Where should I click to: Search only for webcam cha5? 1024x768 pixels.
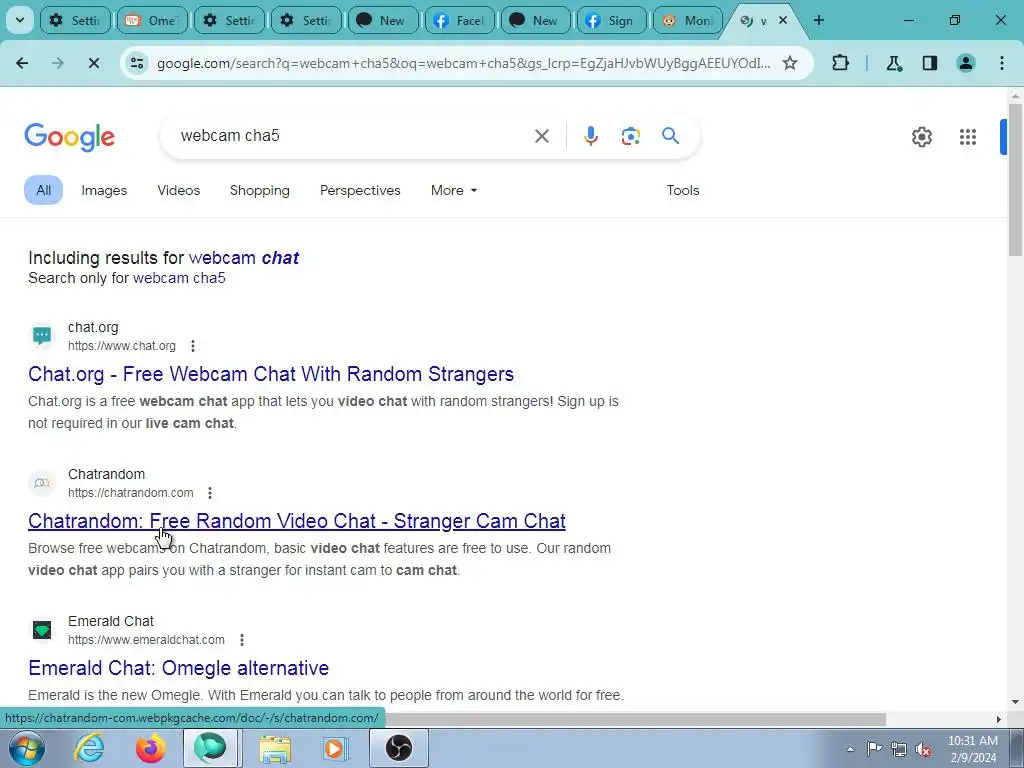pyautogui.click(x=179, y=278)
